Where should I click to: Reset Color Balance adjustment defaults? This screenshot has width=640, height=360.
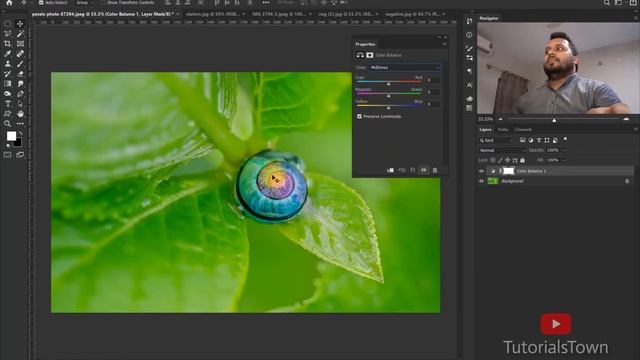(413, 170)
